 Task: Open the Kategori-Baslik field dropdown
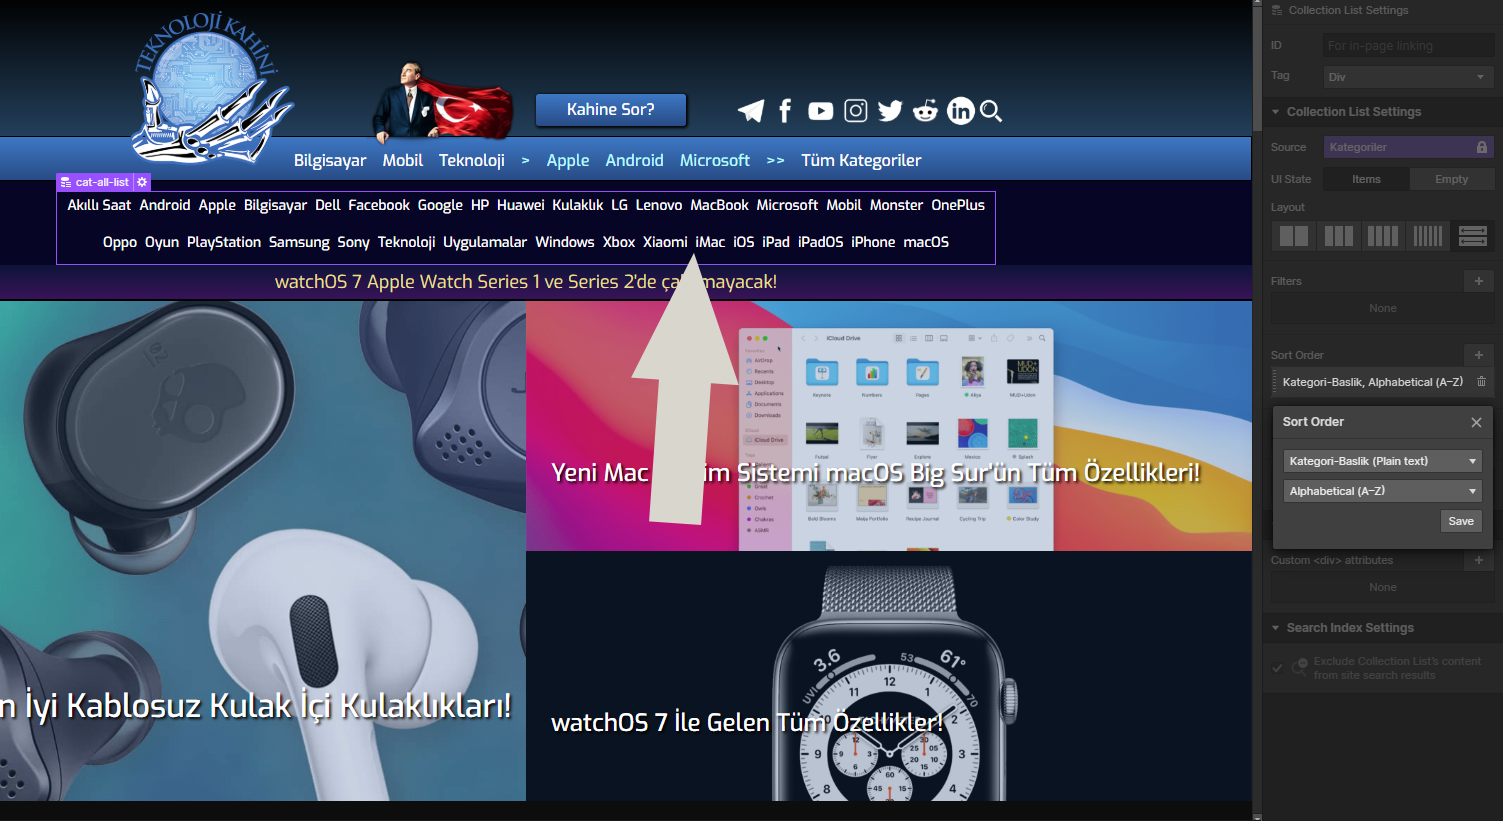pos(1382,461)
